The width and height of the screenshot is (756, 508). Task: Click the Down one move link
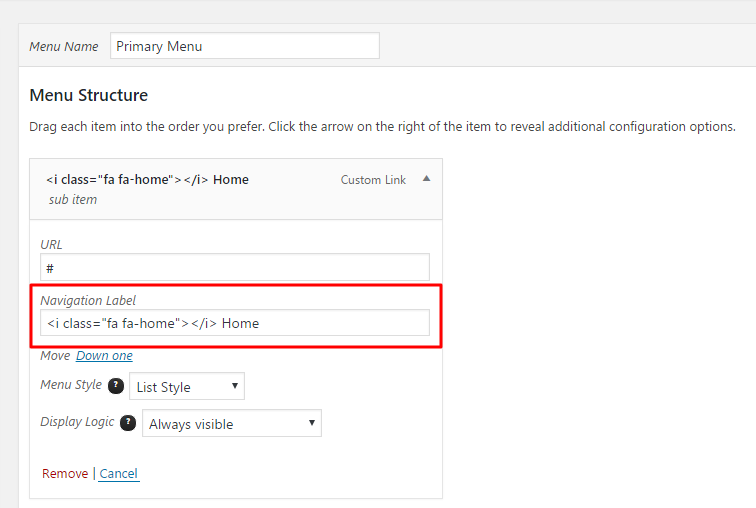coord(104,356)
